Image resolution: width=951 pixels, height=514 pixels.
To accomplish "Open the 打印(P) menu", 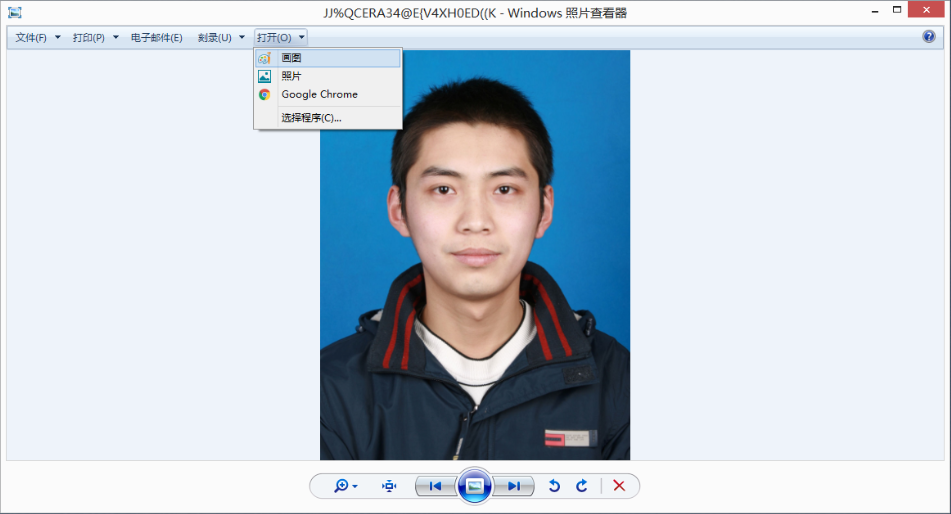I will (89, 38).
